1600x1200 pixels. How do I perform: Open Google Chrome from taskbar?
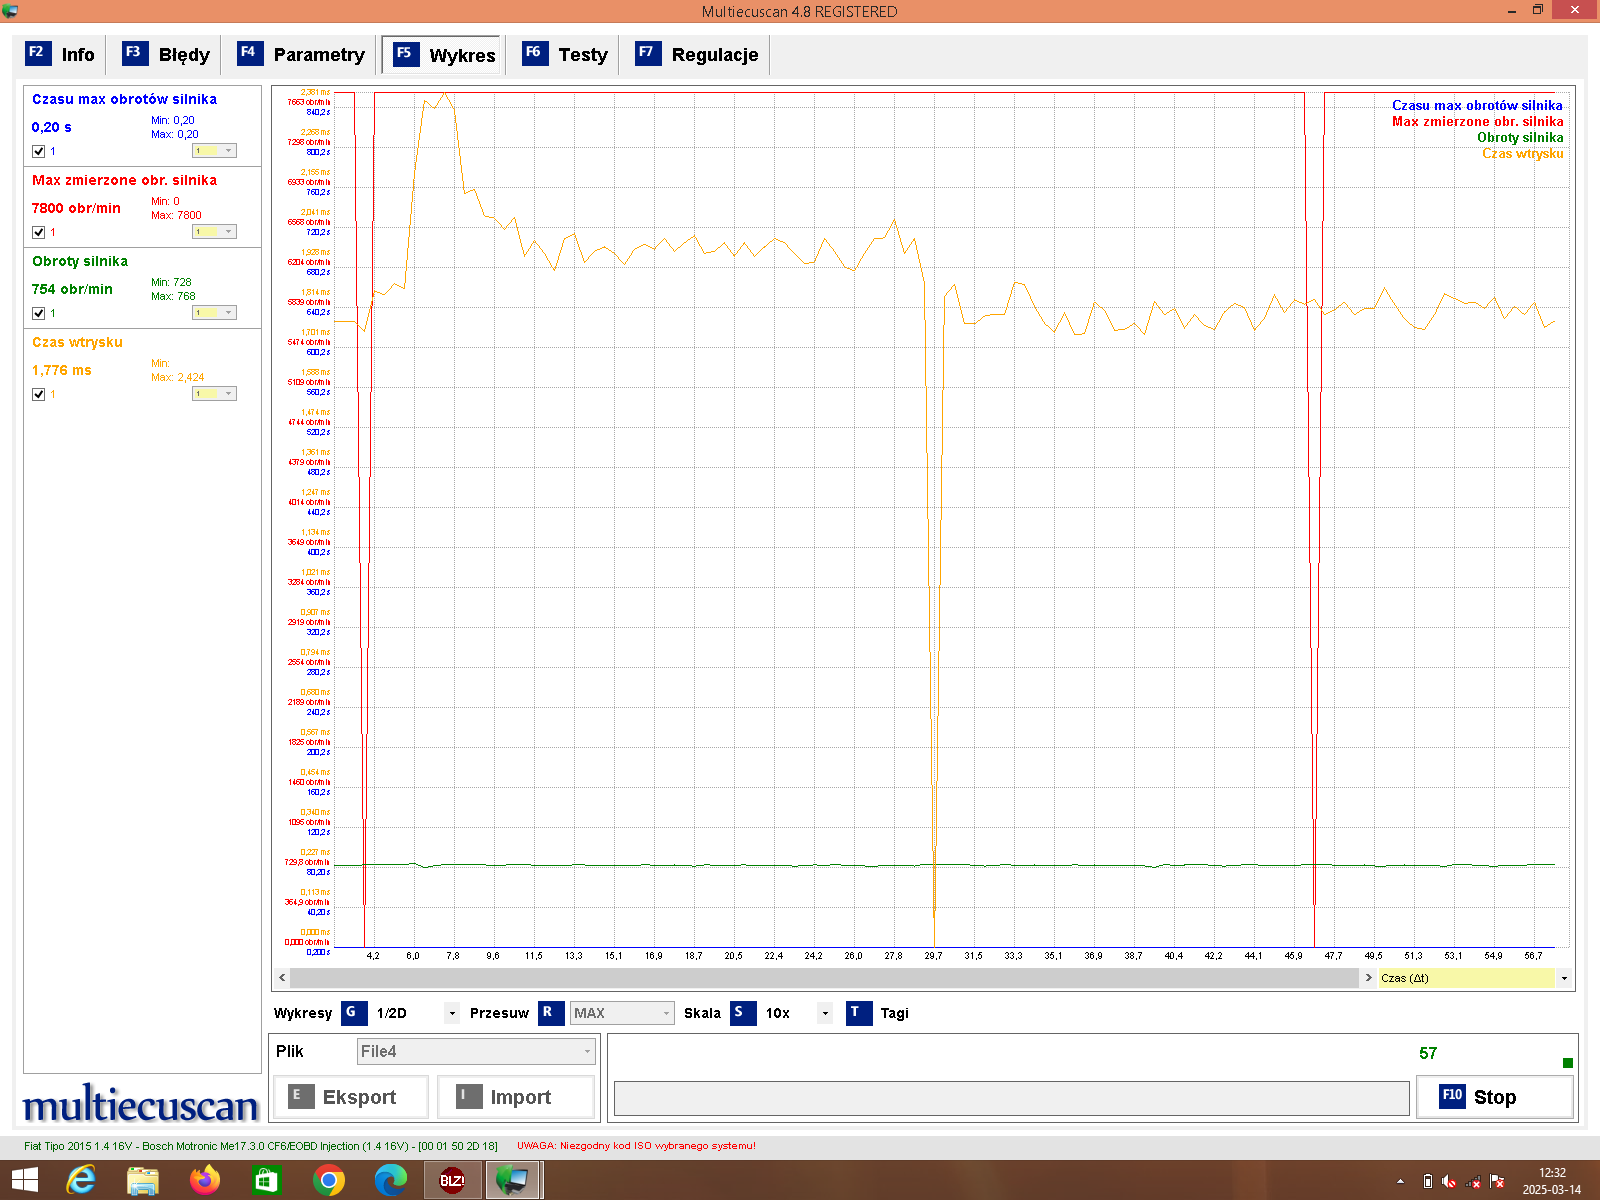point(328,1180)
